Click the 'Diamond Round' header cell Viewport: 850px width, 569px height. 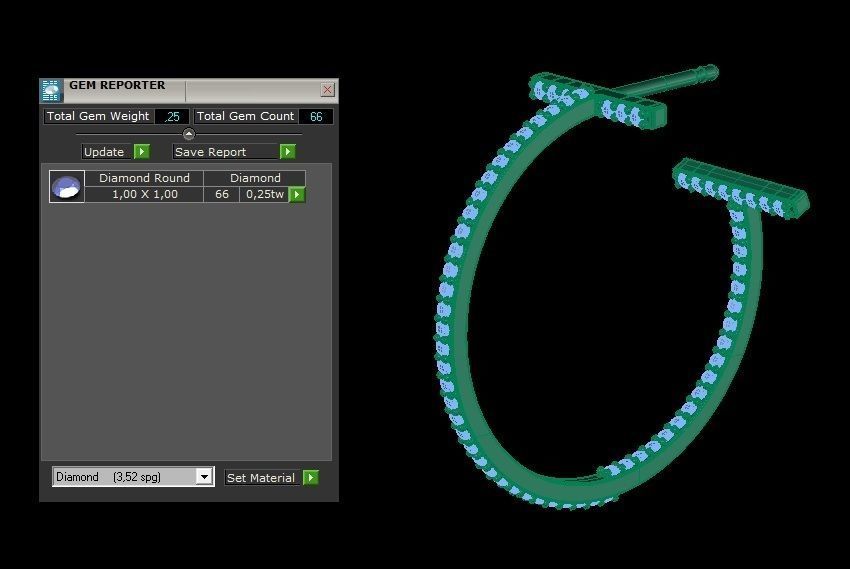[144, 178]
